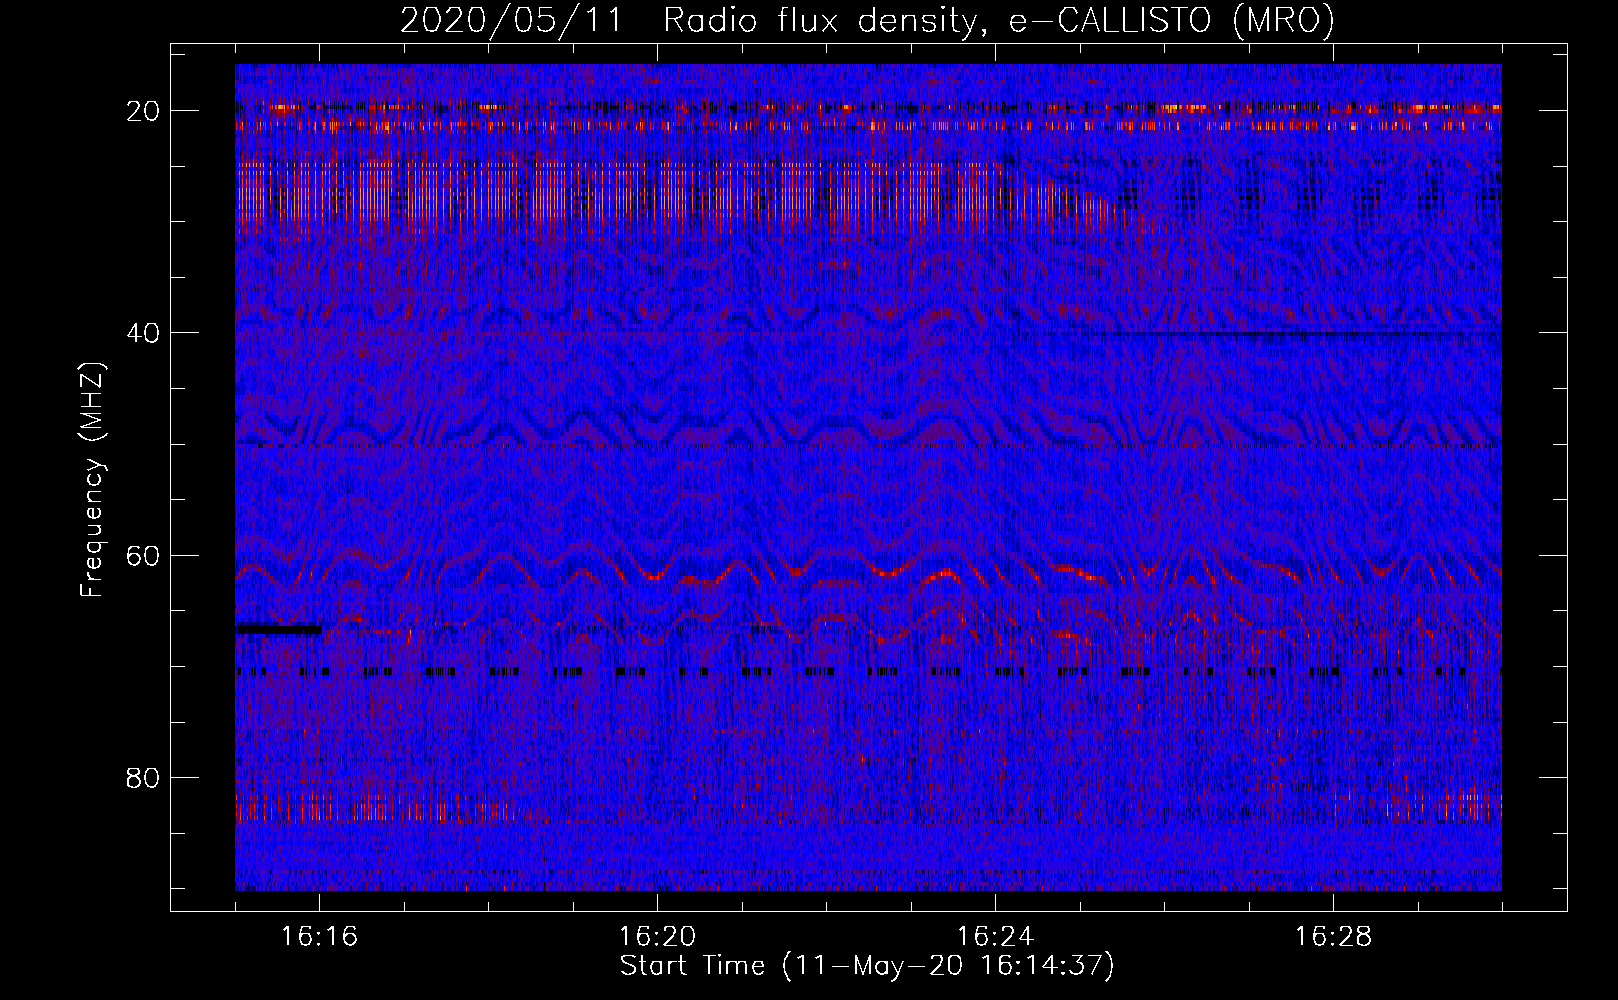The height and width of the screenshot is (1000, 1618).
Task: Click the black horizontal bar near 67 MHz
Action: pos(279,630)
